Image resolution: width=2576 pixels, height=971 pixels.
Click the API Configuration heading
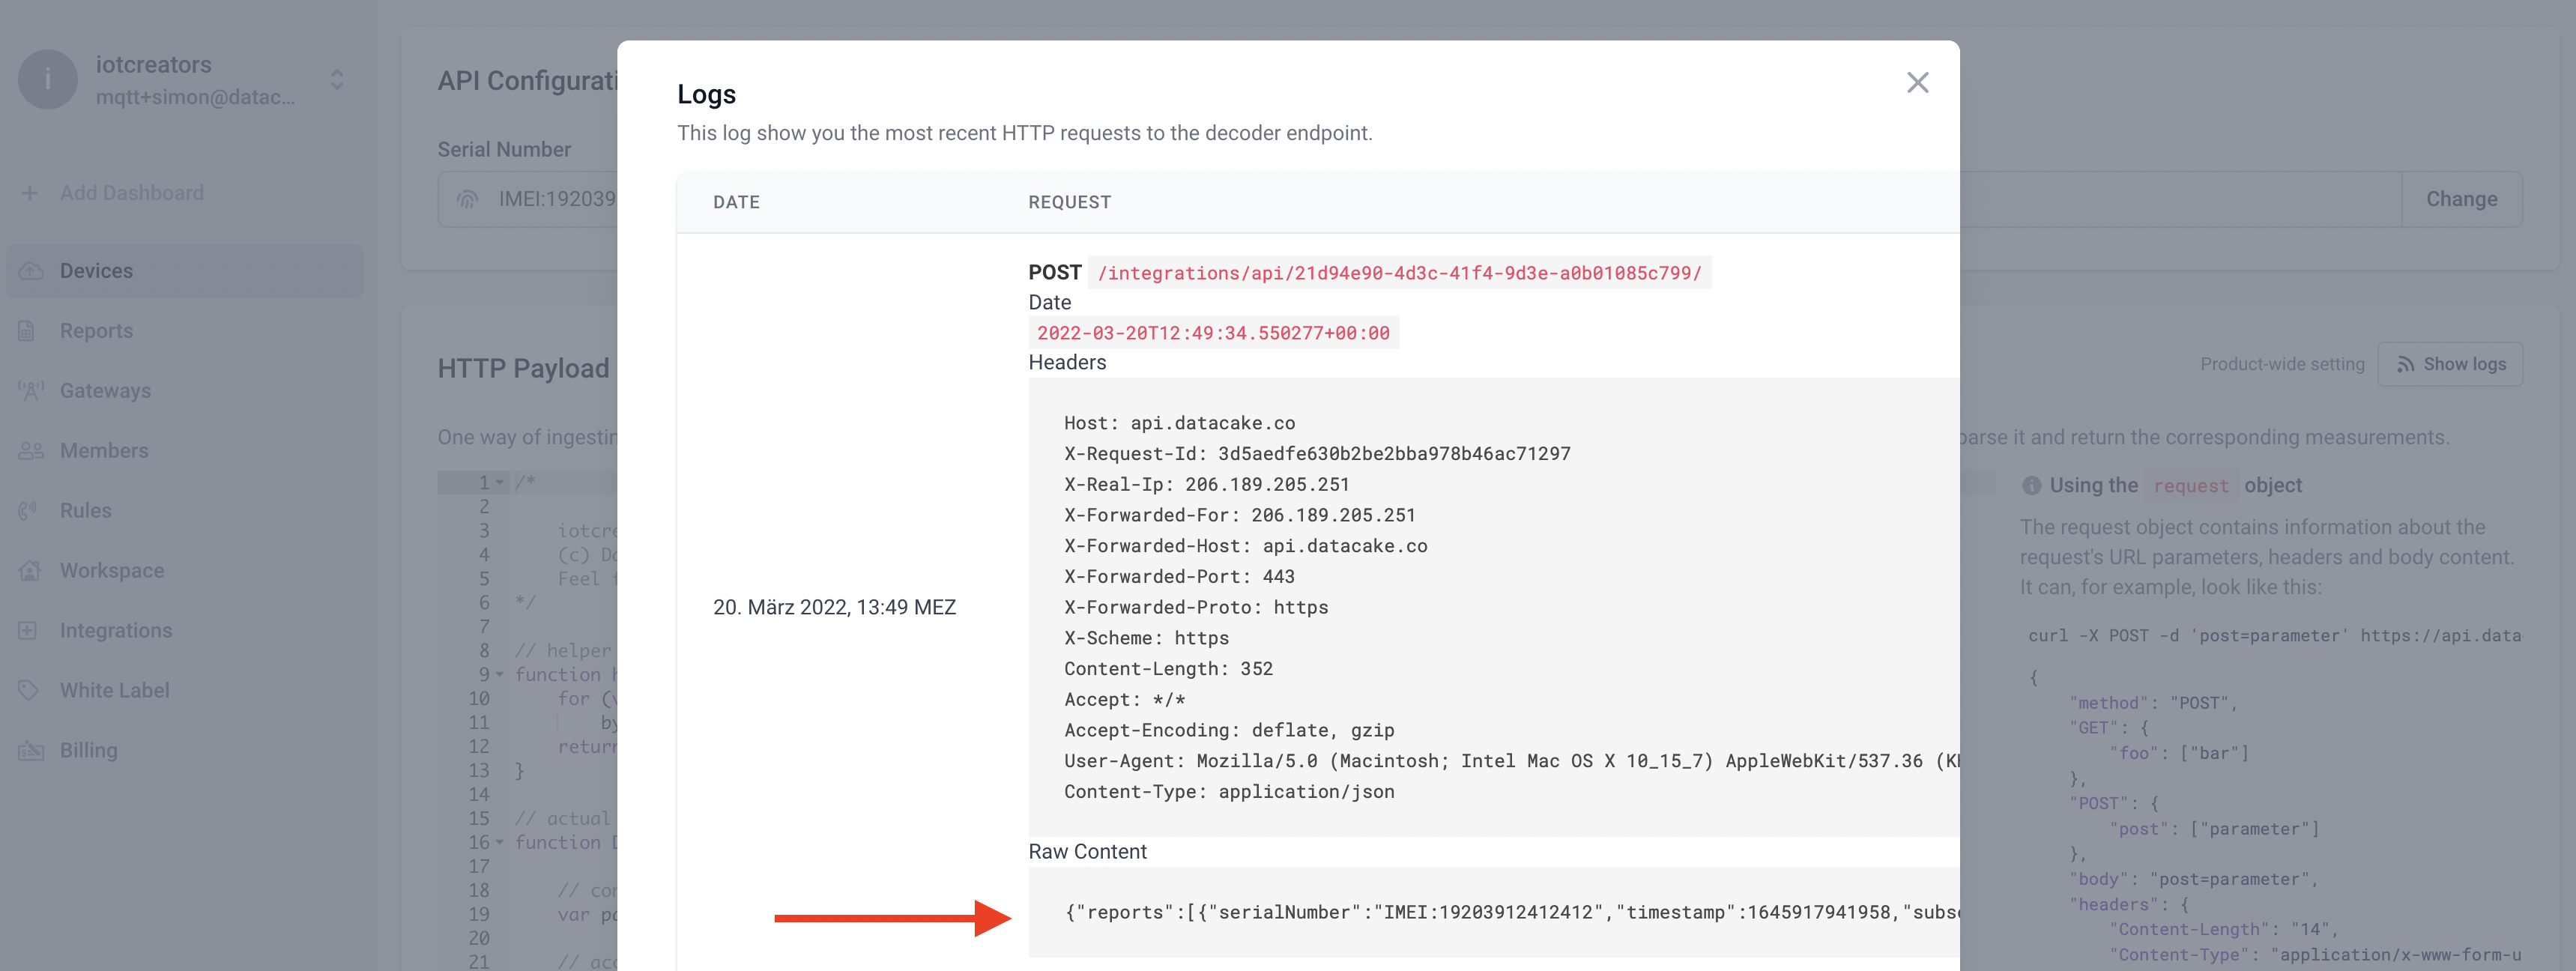coord(527,80)
